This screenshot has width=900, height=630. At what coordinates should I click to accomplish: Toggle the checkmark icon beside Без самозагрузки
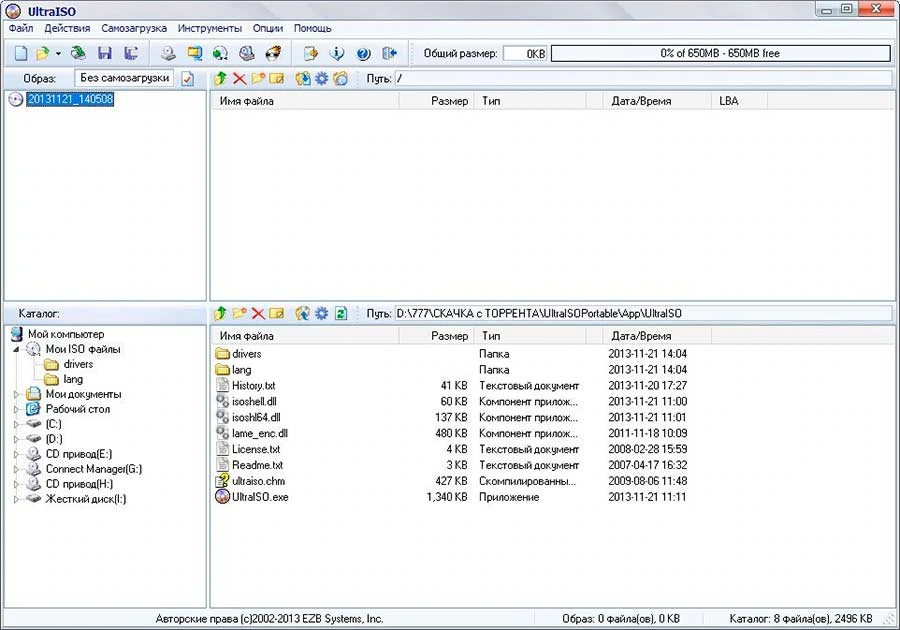[x=188, y=79]
